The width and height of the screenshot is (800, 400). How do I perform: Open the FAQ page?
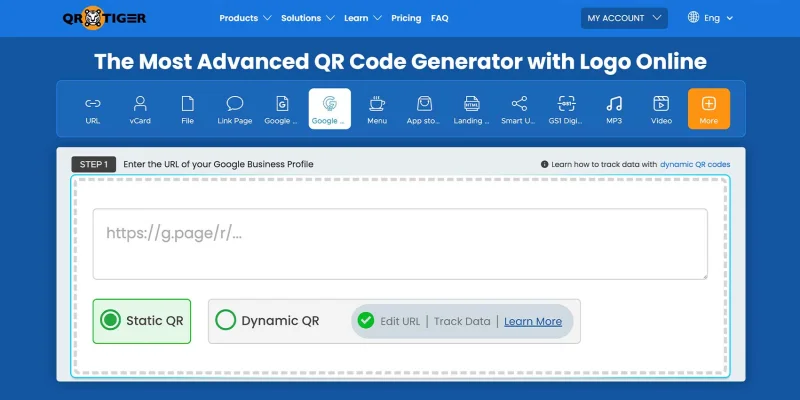click(x=439, y=18)
